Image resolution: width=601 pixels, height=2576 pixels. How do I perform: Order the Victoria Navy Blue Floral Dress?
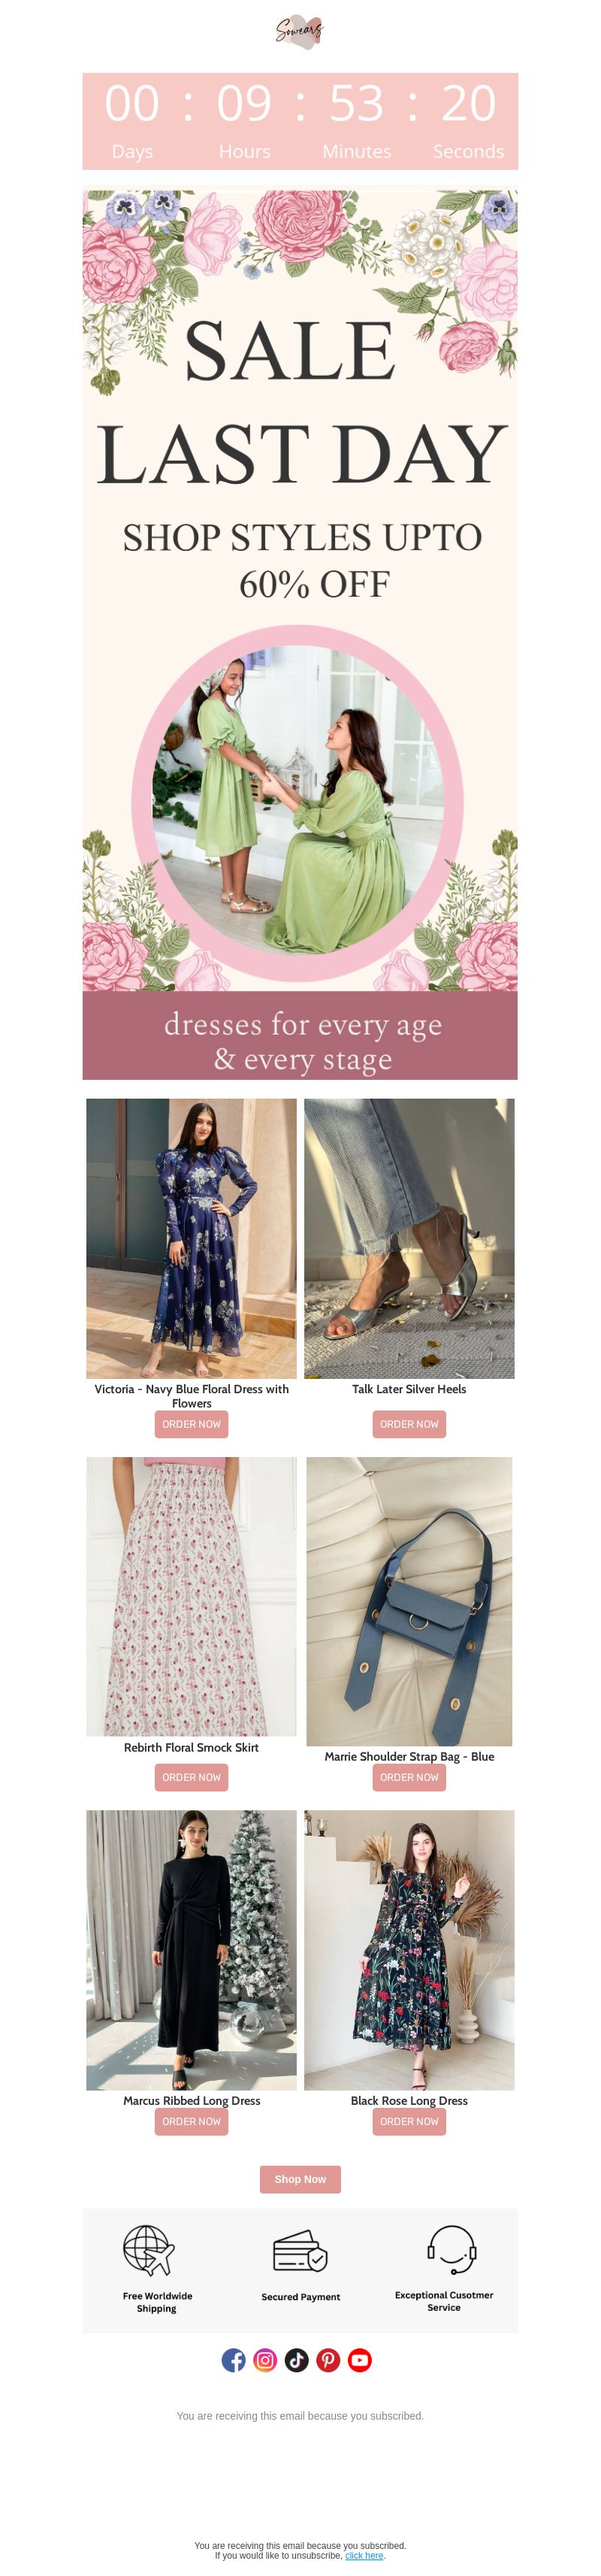point(191,1424)
